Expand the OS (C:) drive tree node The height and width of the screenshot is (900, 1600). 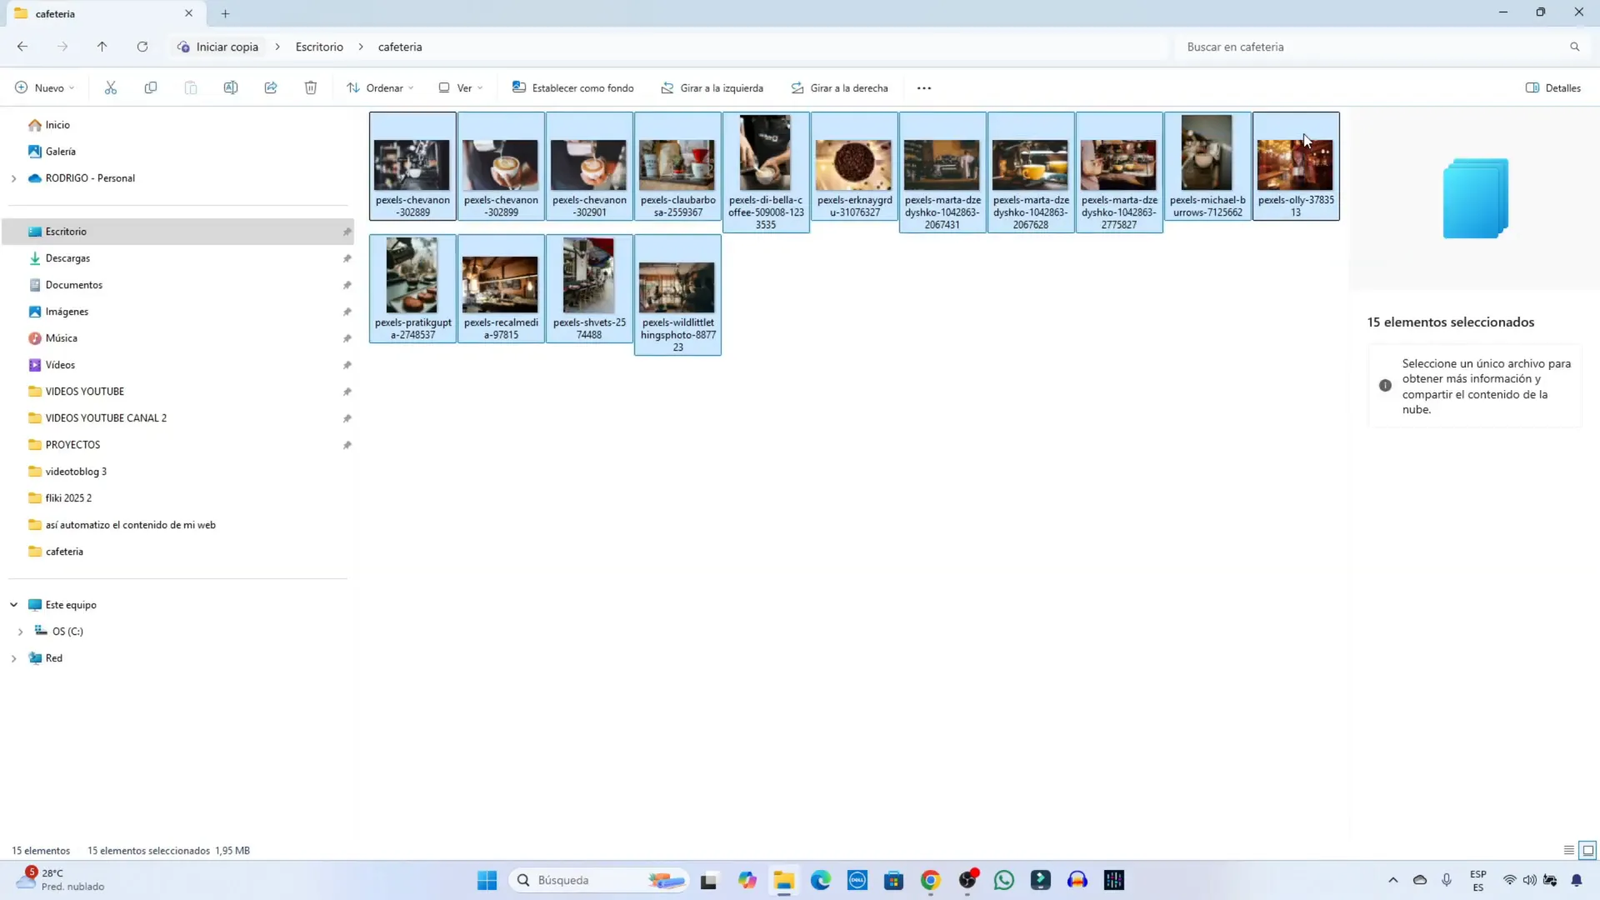click(x=20, y=632)
